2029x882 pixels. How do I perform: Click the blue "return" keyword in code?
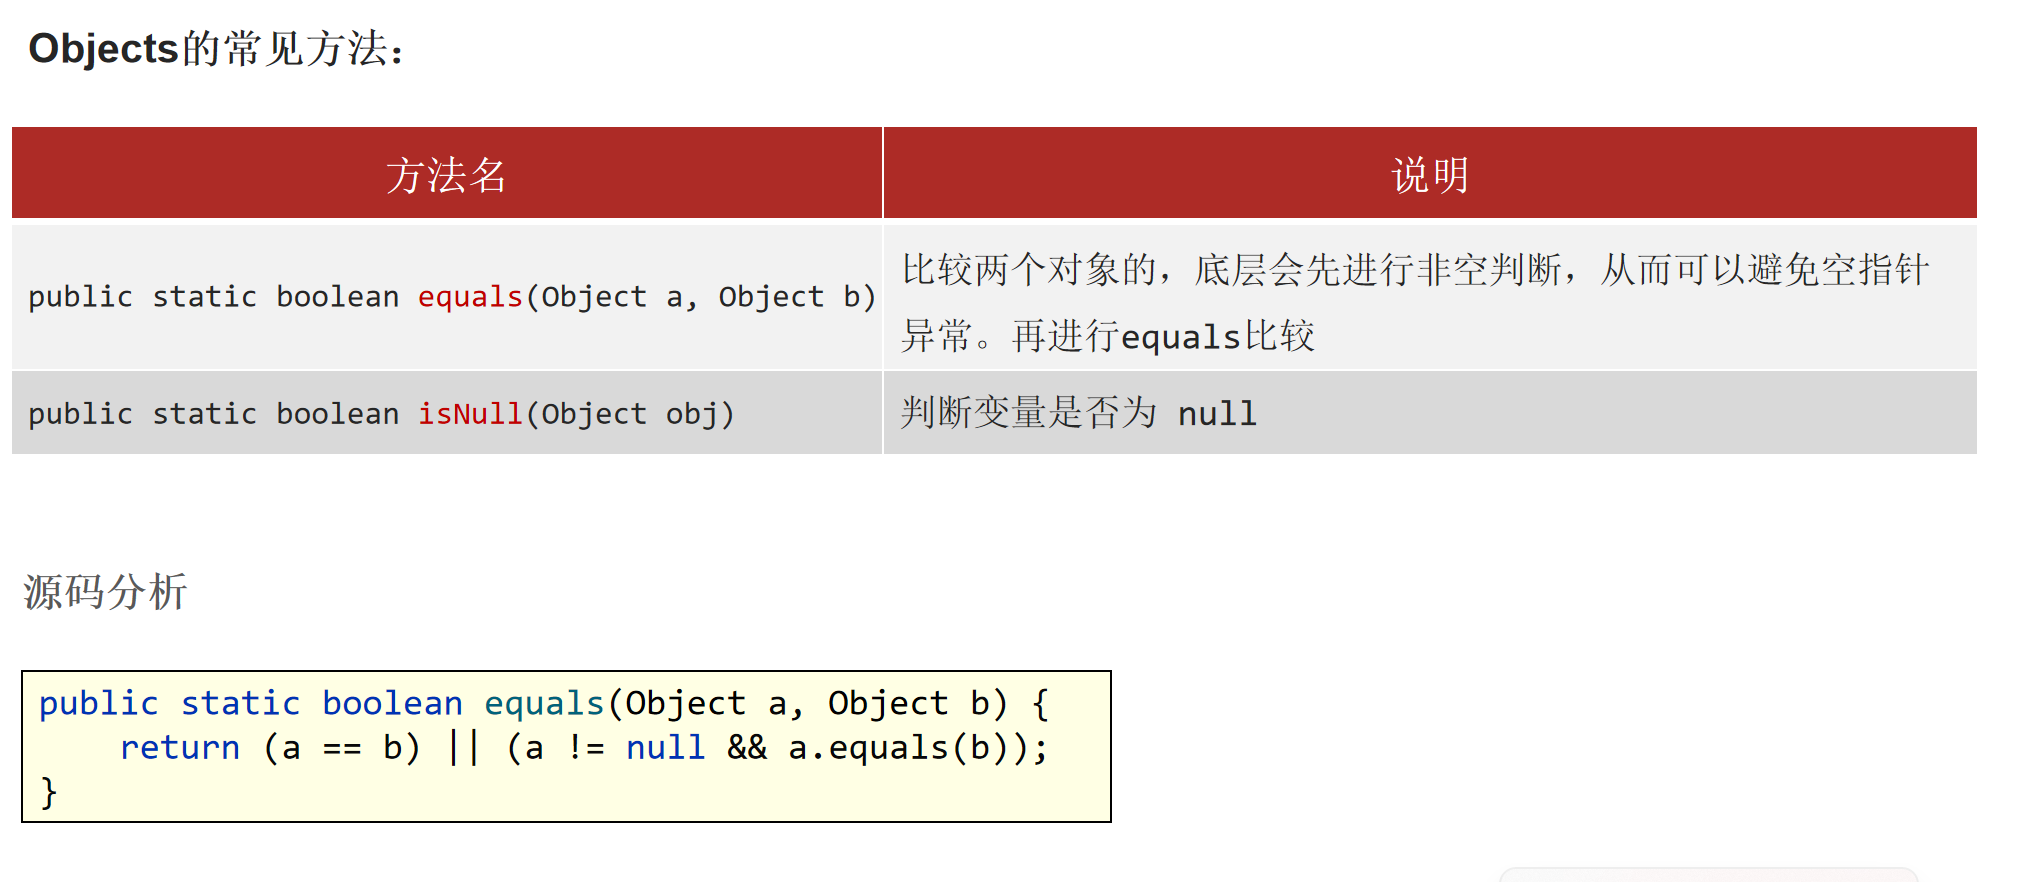tap(180, 748)
